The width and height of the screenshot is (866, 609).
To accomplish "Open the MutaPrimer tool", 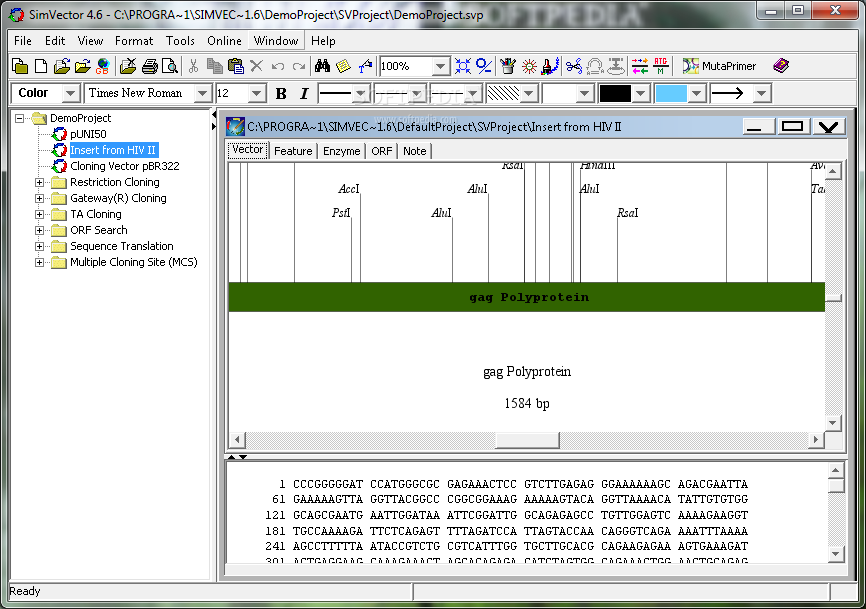I will 719,66.
